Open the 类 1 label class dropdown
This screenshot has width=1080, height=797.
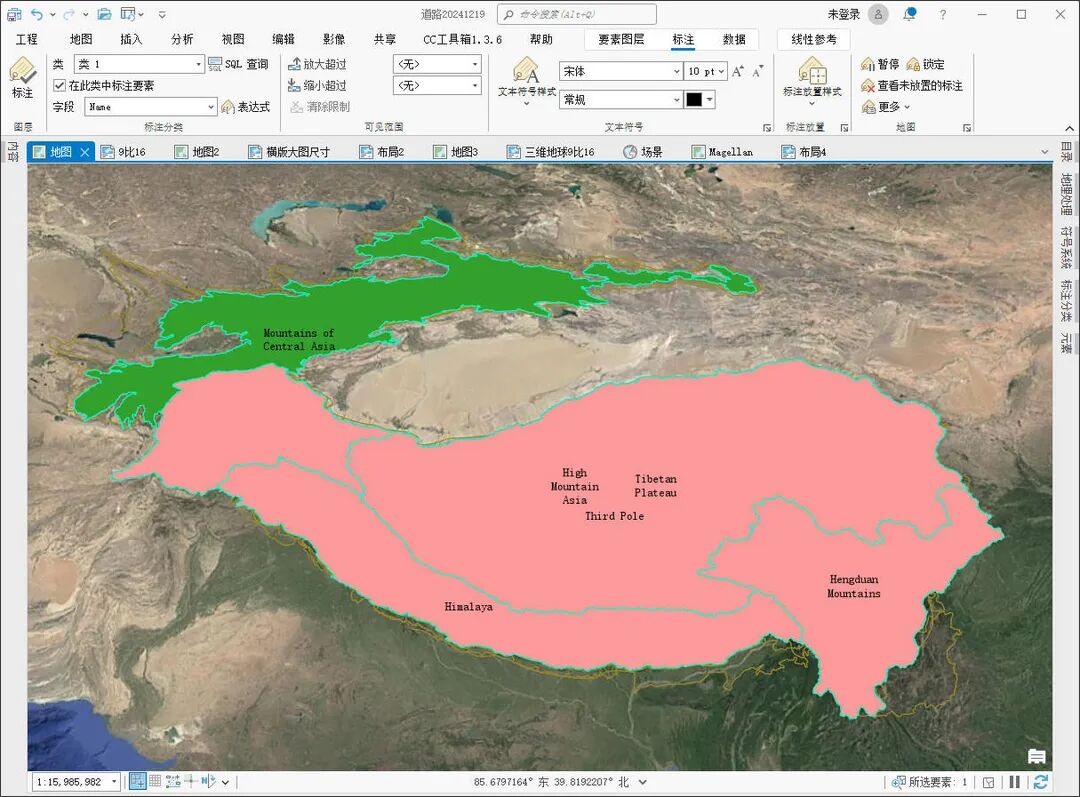coord(140,64)
